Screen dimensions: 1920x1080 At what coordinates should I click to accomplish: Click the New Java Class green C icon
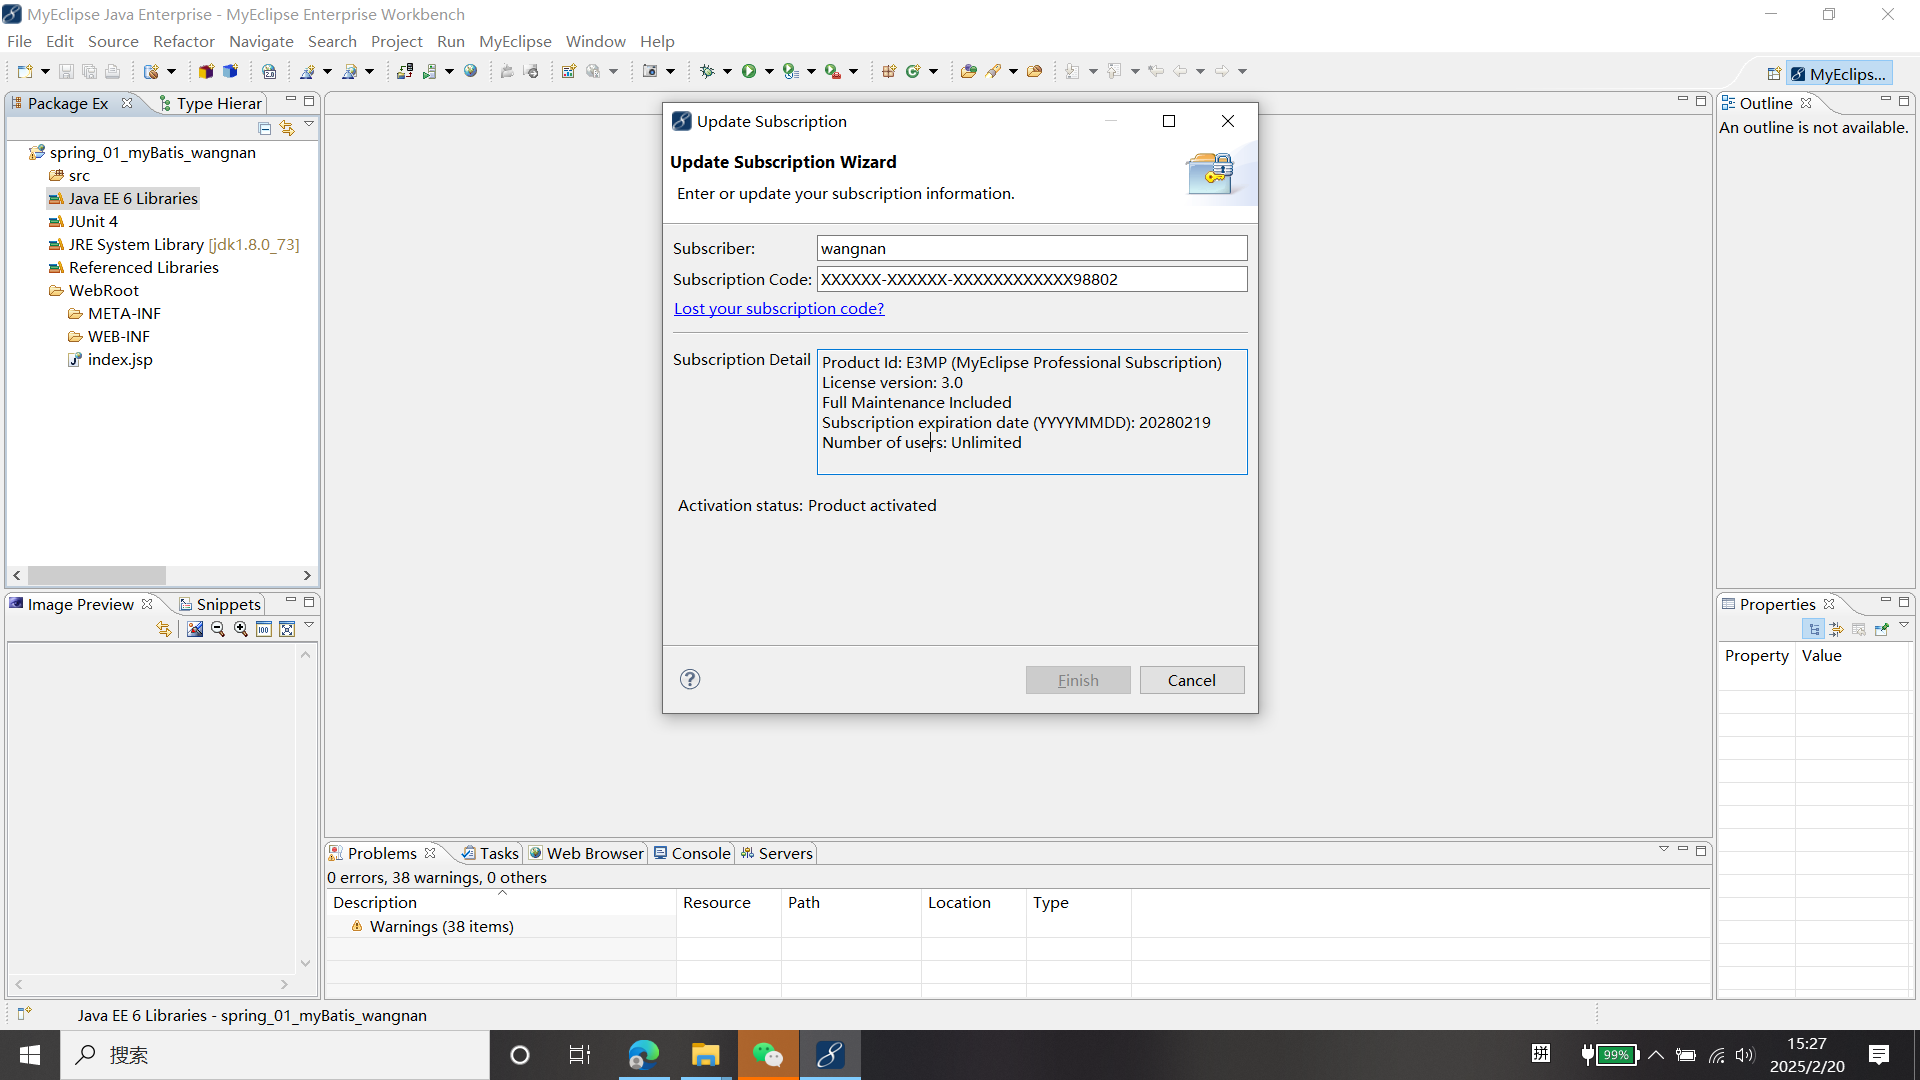click(913, 71)
